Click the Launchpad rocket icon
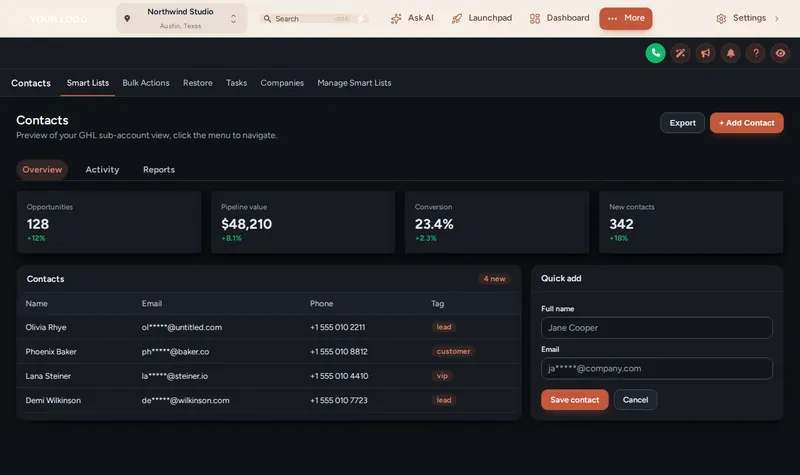 tap(457, 18)
